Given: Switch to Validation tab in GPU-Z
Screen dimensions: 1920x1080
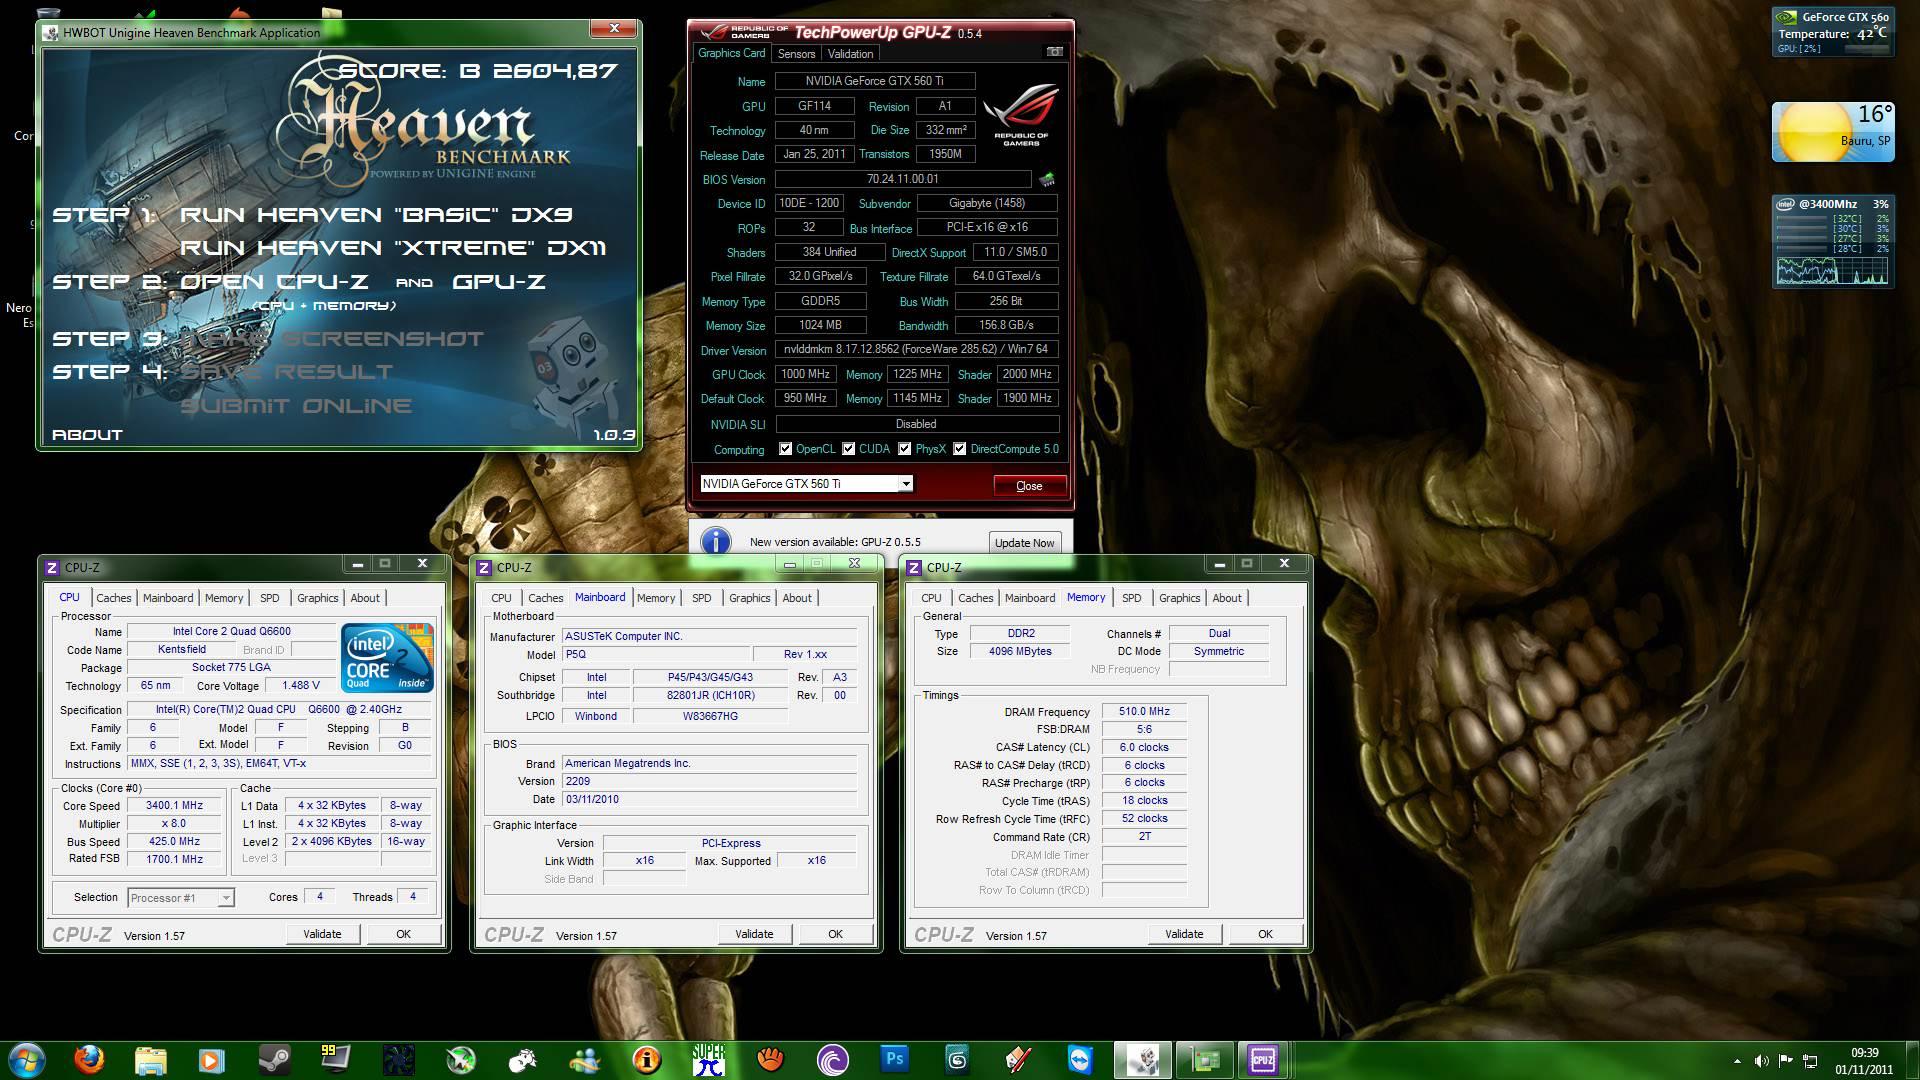Looking at the screenshot, I should tap(850, 54).
